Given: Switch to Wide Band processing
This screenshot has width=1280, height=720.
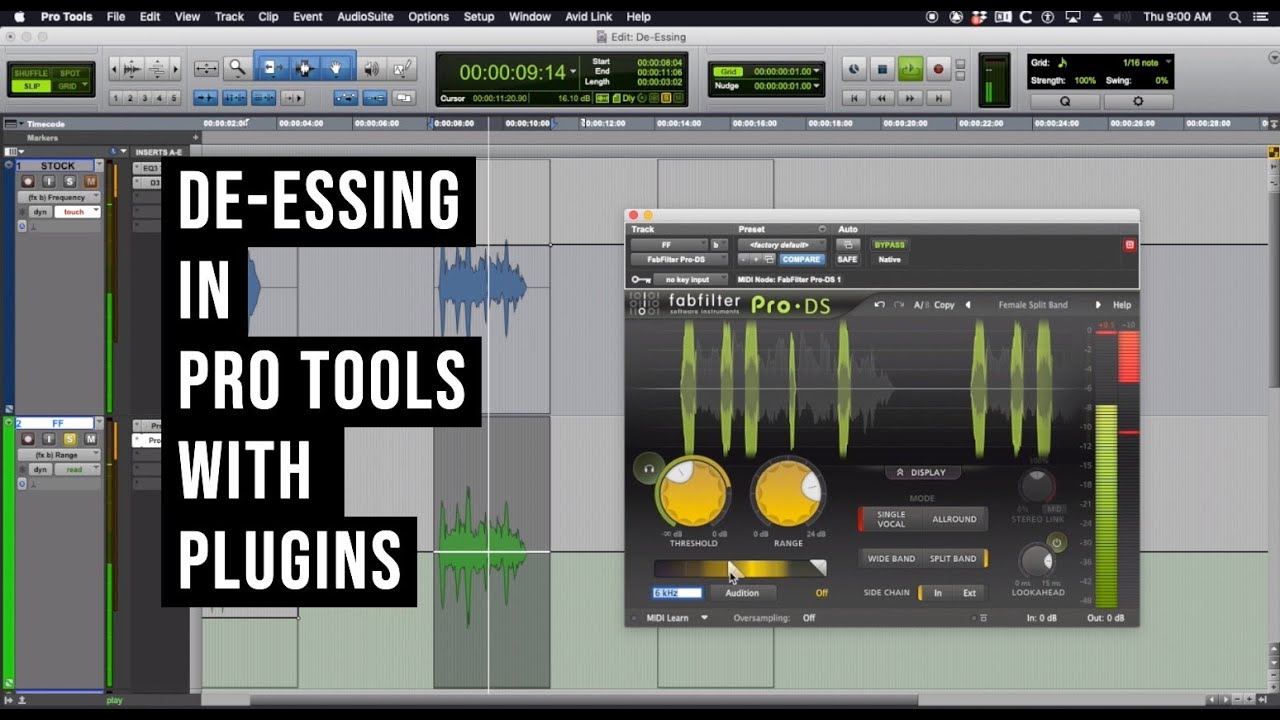Looking at the screenshot, I should tap(891, 559).
